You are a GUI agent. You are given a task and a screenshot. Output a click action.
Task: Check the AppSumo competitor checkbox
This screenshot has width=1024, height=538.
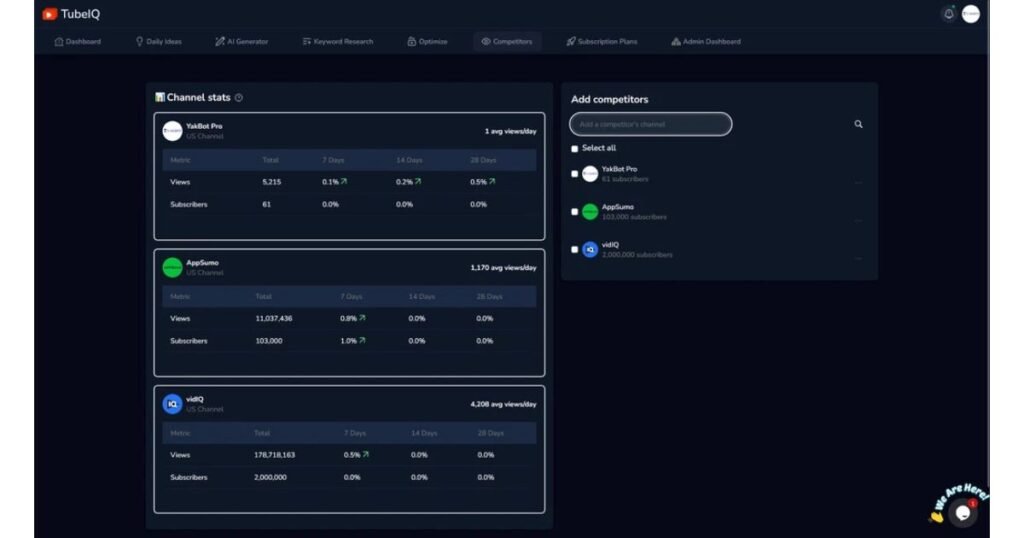click(575, 212)
